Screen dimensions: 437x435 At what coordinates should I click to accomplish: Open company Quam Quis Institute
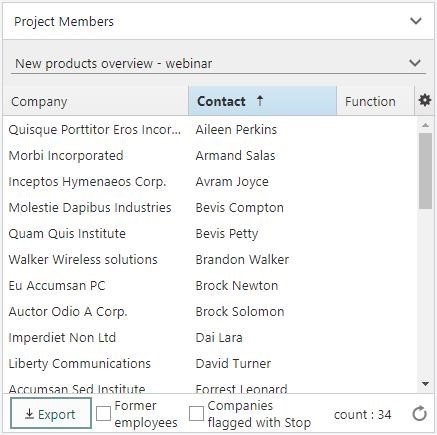tap(67, 233)
